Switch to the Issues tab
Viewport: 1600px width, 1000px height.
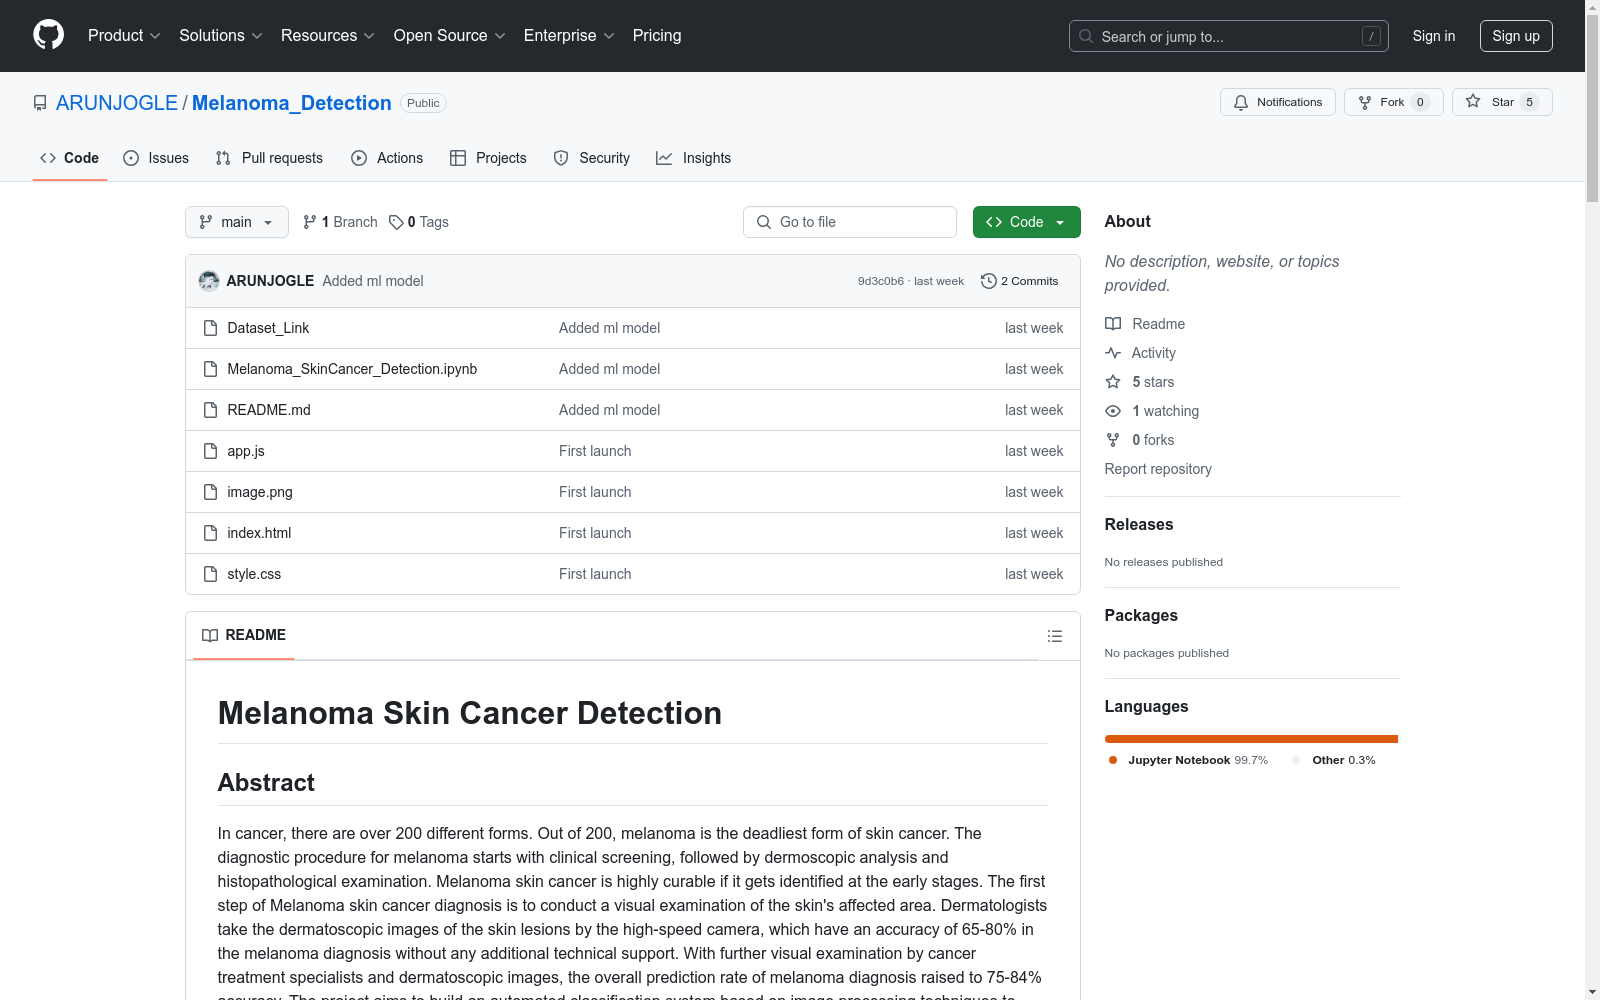coord(156,158)
